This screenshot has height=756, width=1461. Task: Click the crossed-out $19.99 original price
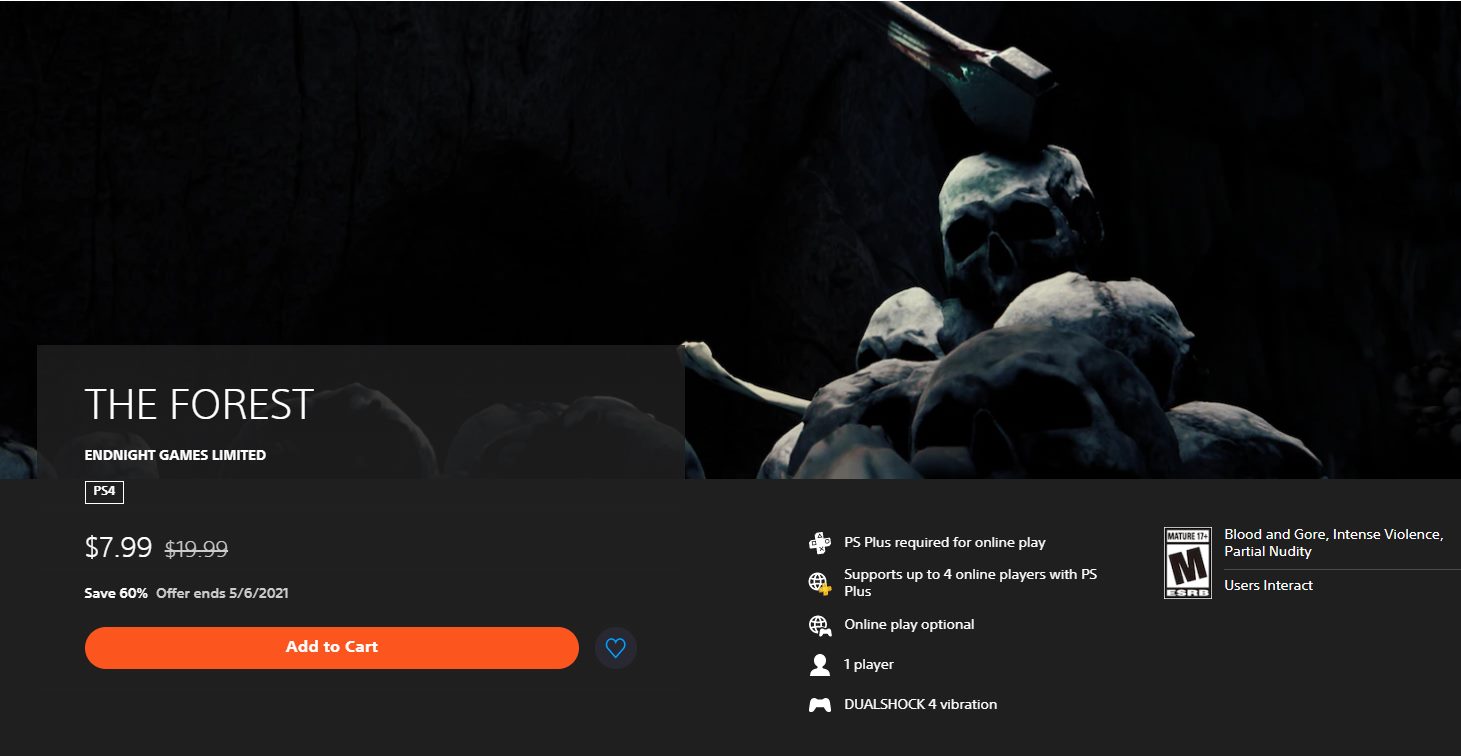tap(196, 549)
